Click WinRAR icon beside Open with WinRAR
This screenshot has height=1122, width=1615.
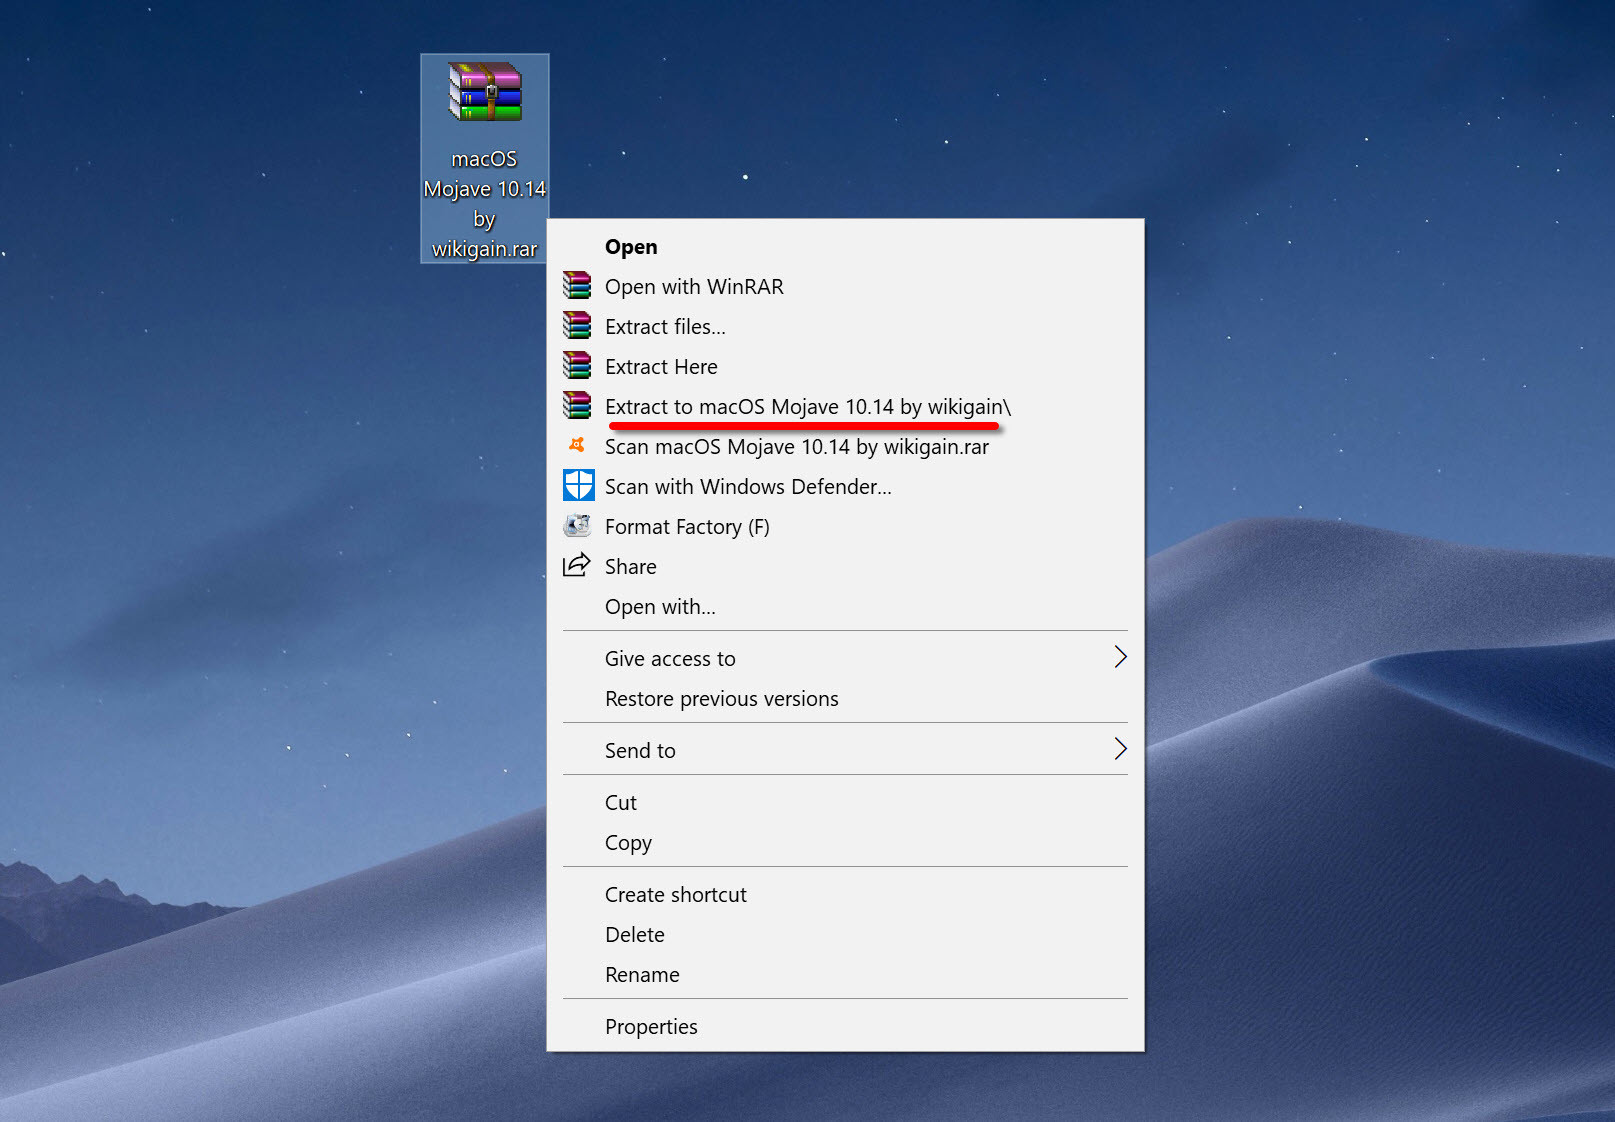tap(577, 286)
